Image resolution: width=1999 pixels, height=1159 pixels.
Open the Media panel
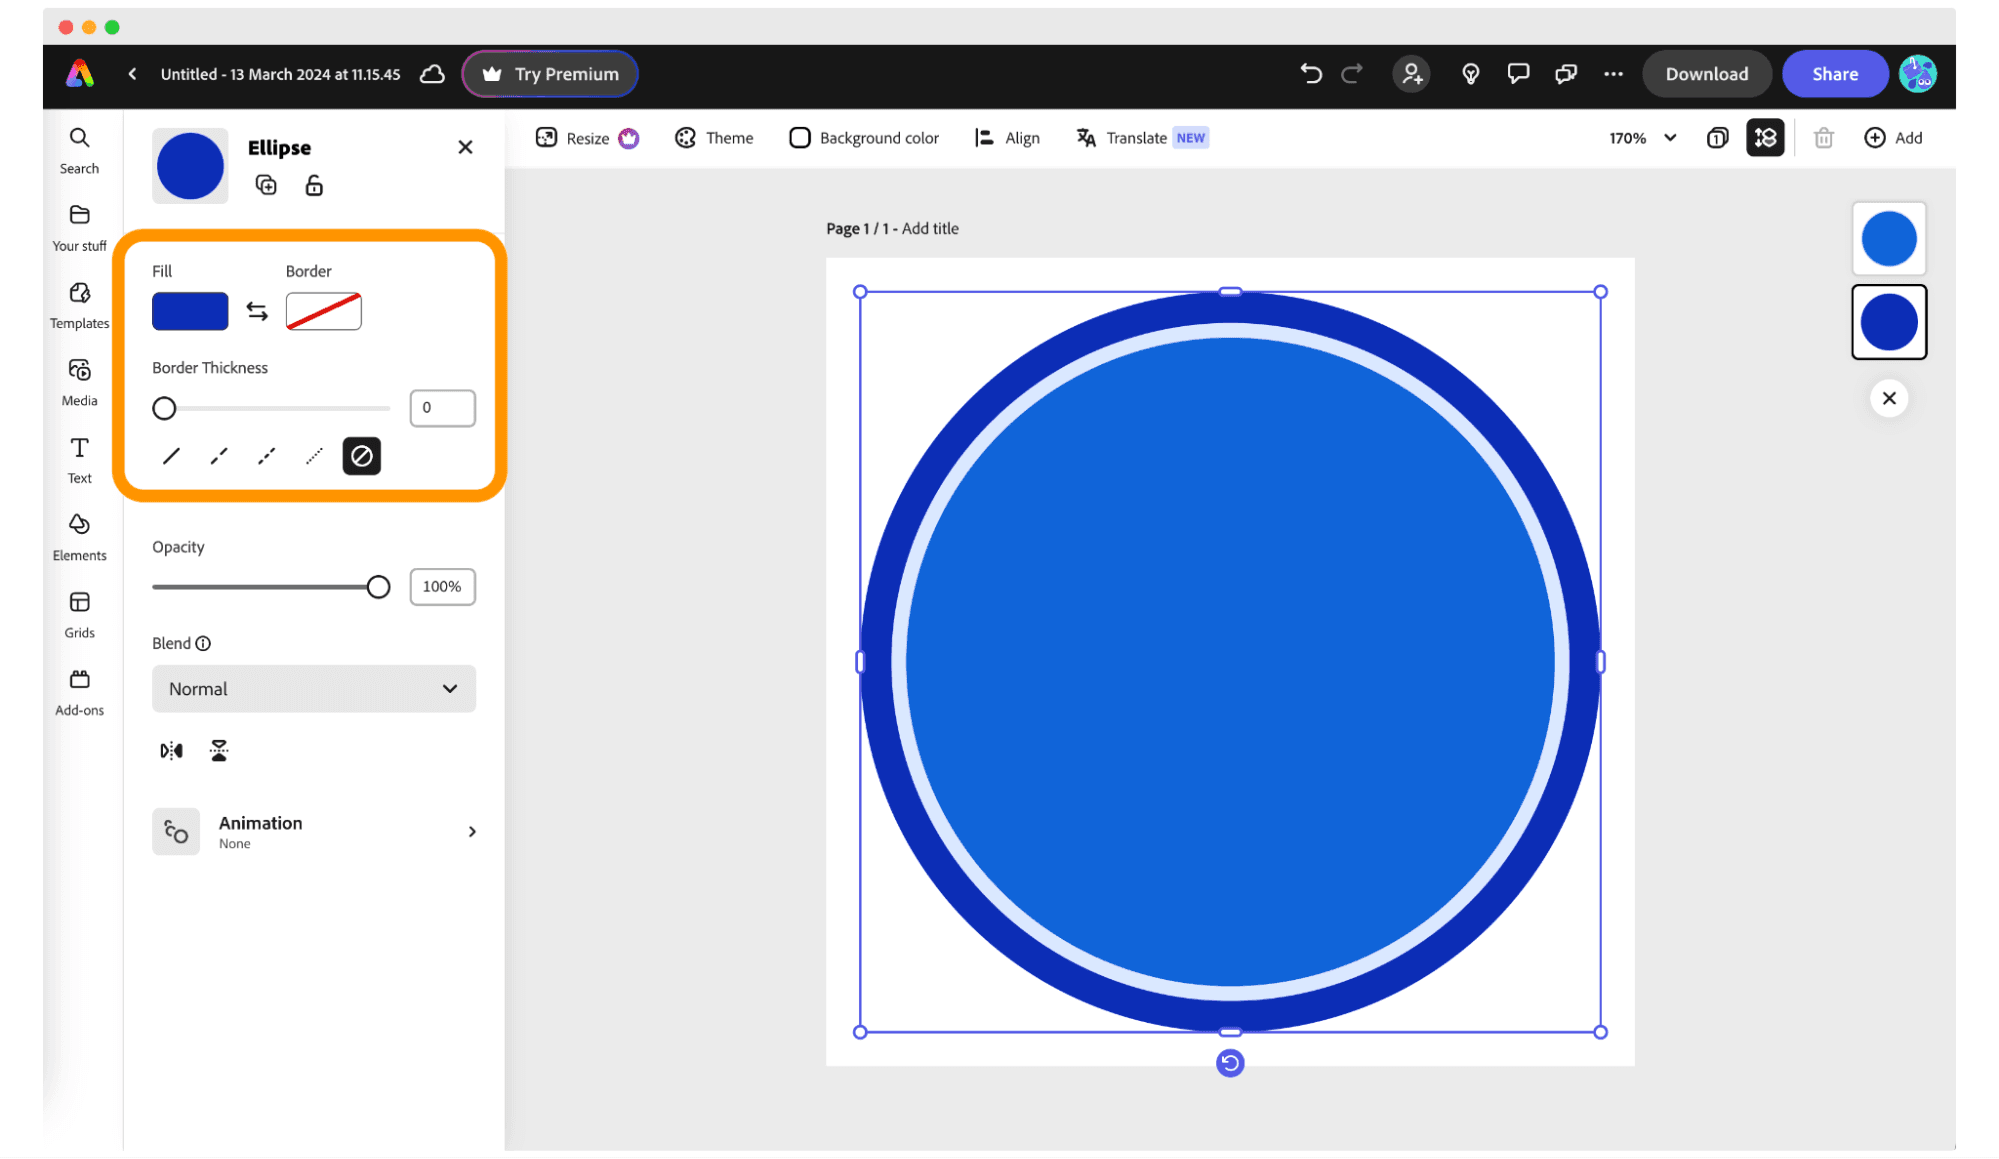[79, 383]
